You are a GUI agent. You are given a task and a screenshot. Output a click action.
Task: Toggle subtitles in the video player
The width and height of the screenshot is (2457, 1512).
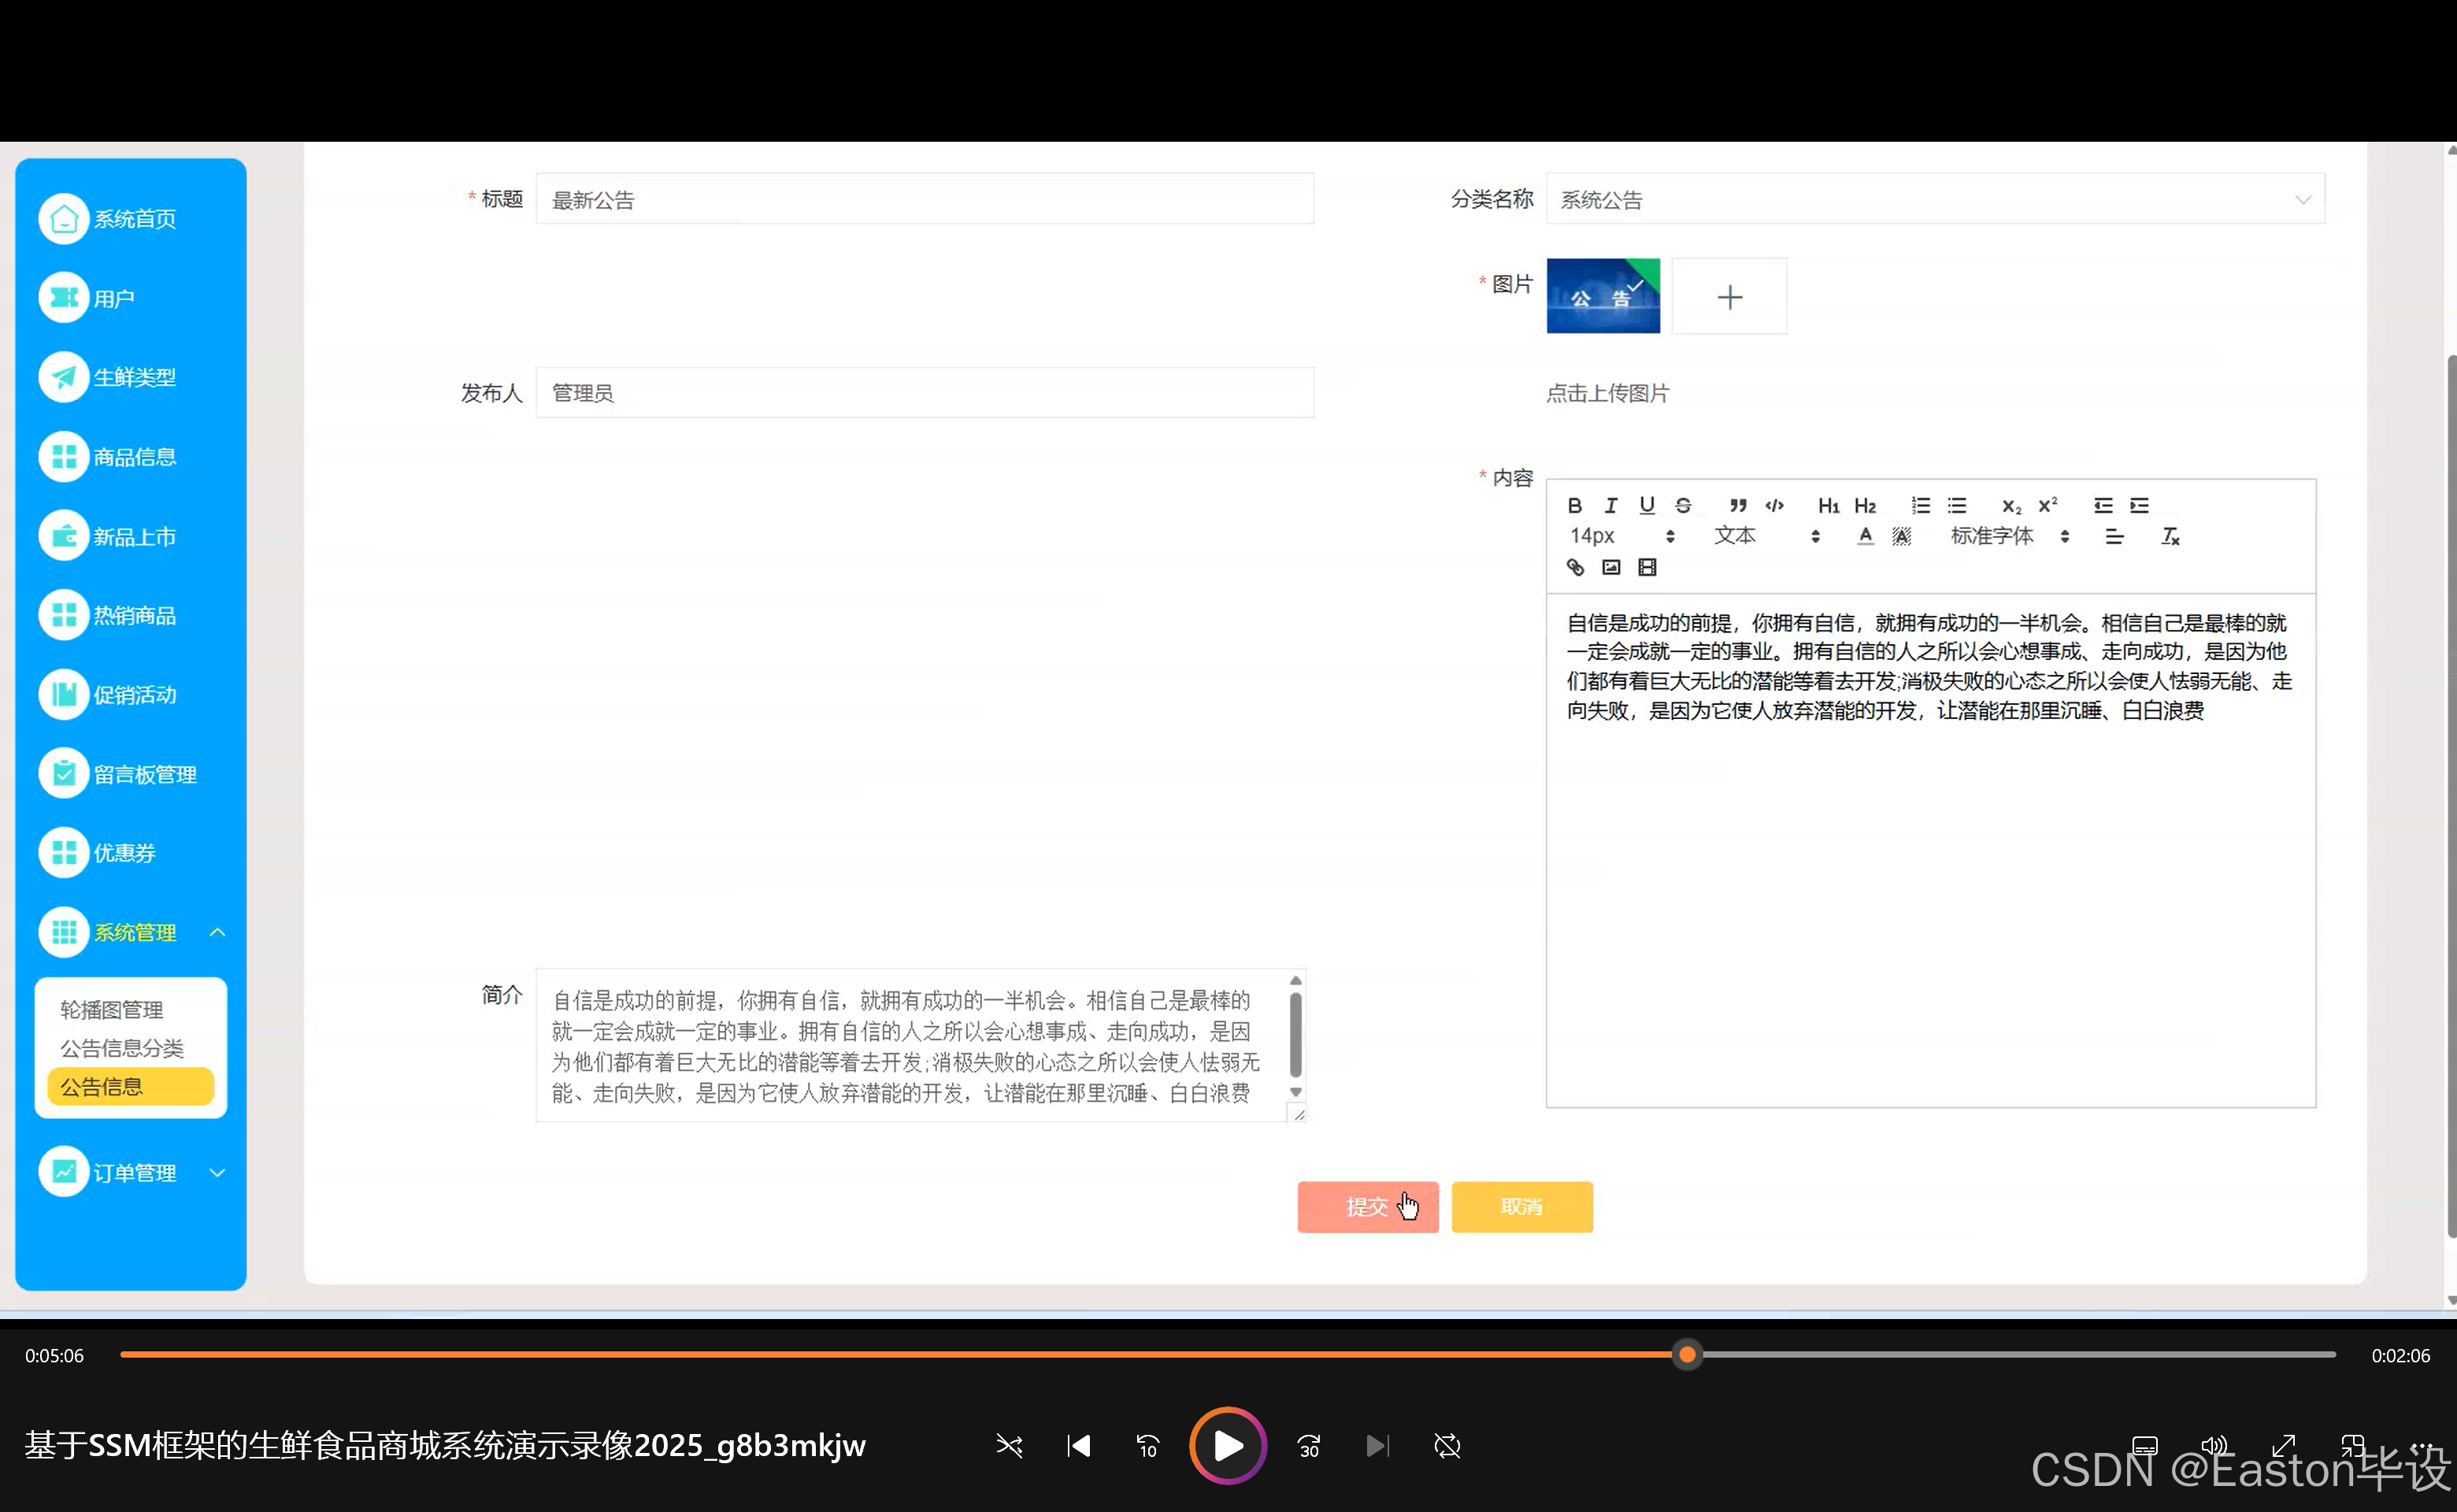pyautogui.click(x=2144, y=1446)
